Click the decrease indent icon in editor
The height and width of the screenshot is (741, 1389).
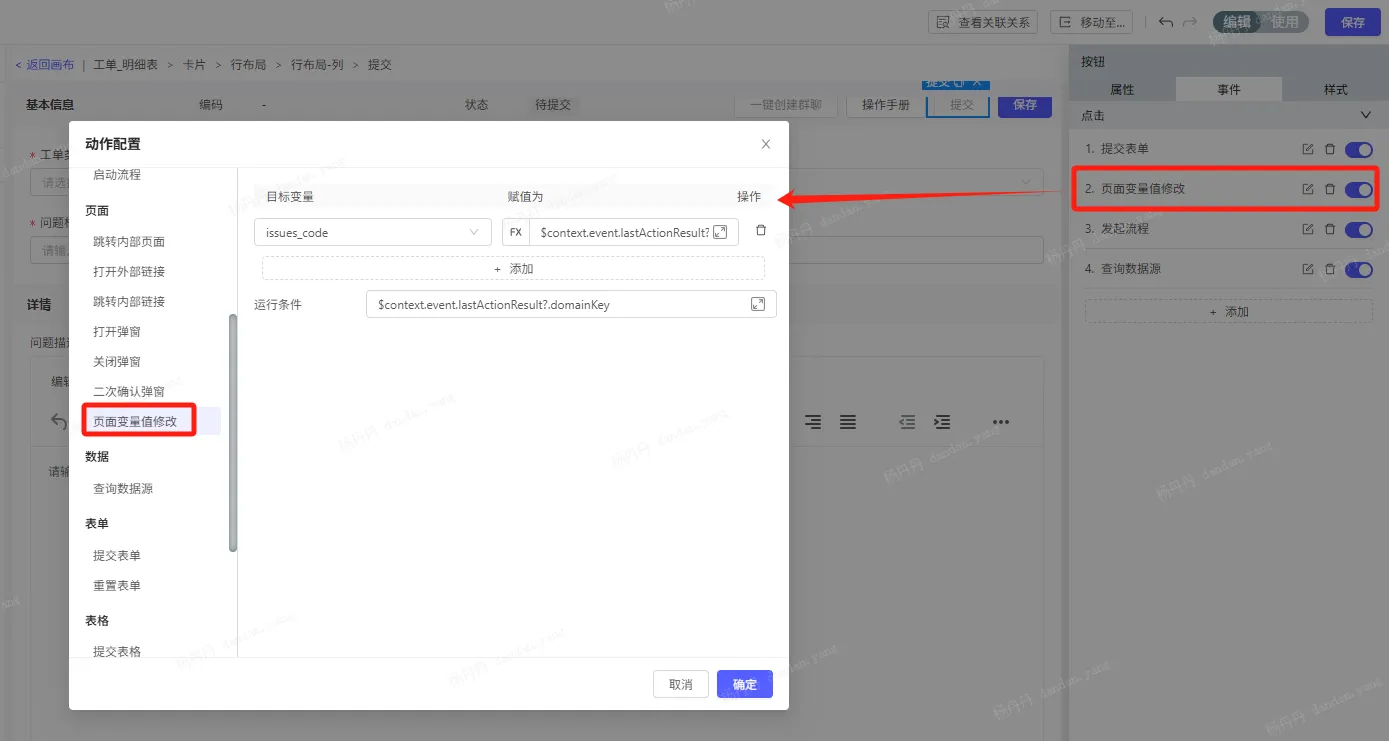tap(907, 422)
